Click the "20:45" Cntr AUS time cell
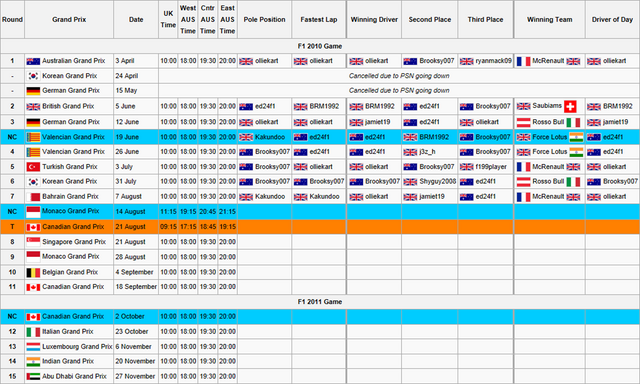This screenshot has height=384, width=640. click(207, 211)
